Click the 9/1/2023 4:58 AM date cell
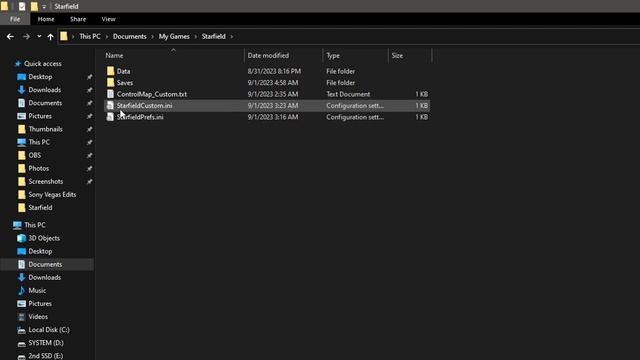Screen dimensions: 640x360 pos(273,82)
